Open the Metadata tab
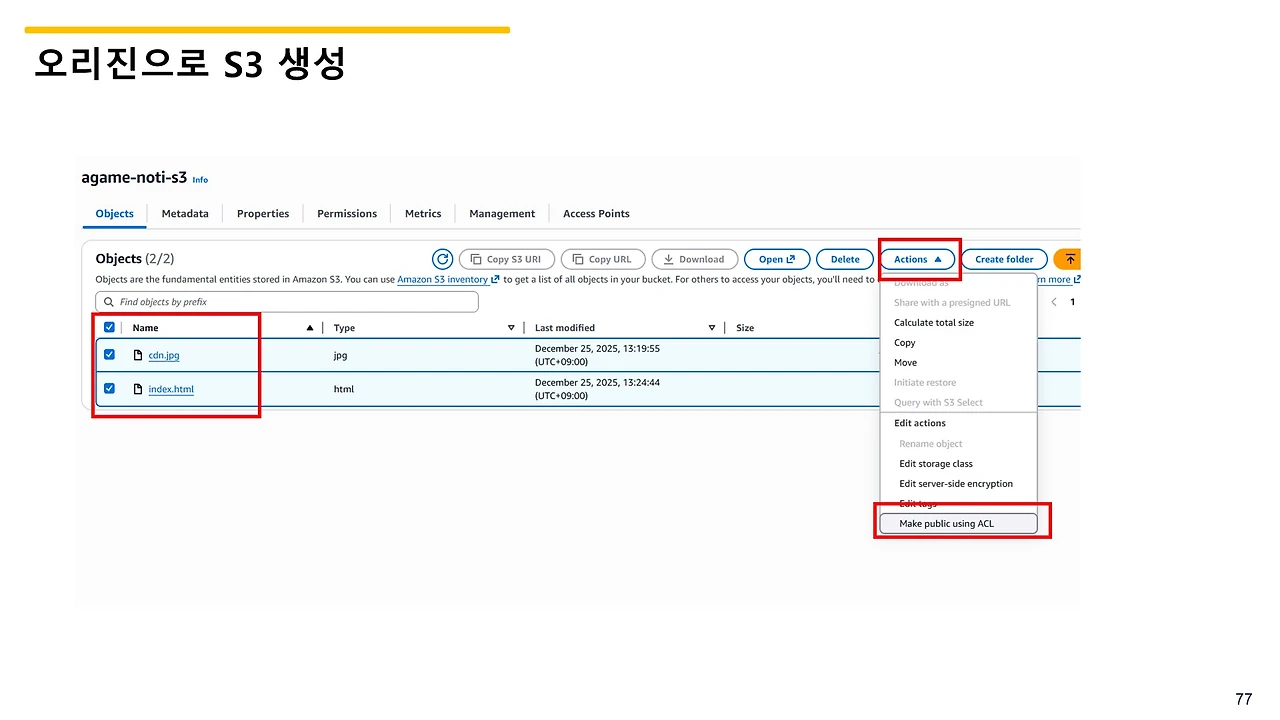The width and height of the screenshot is (1280, 720). 185,213
